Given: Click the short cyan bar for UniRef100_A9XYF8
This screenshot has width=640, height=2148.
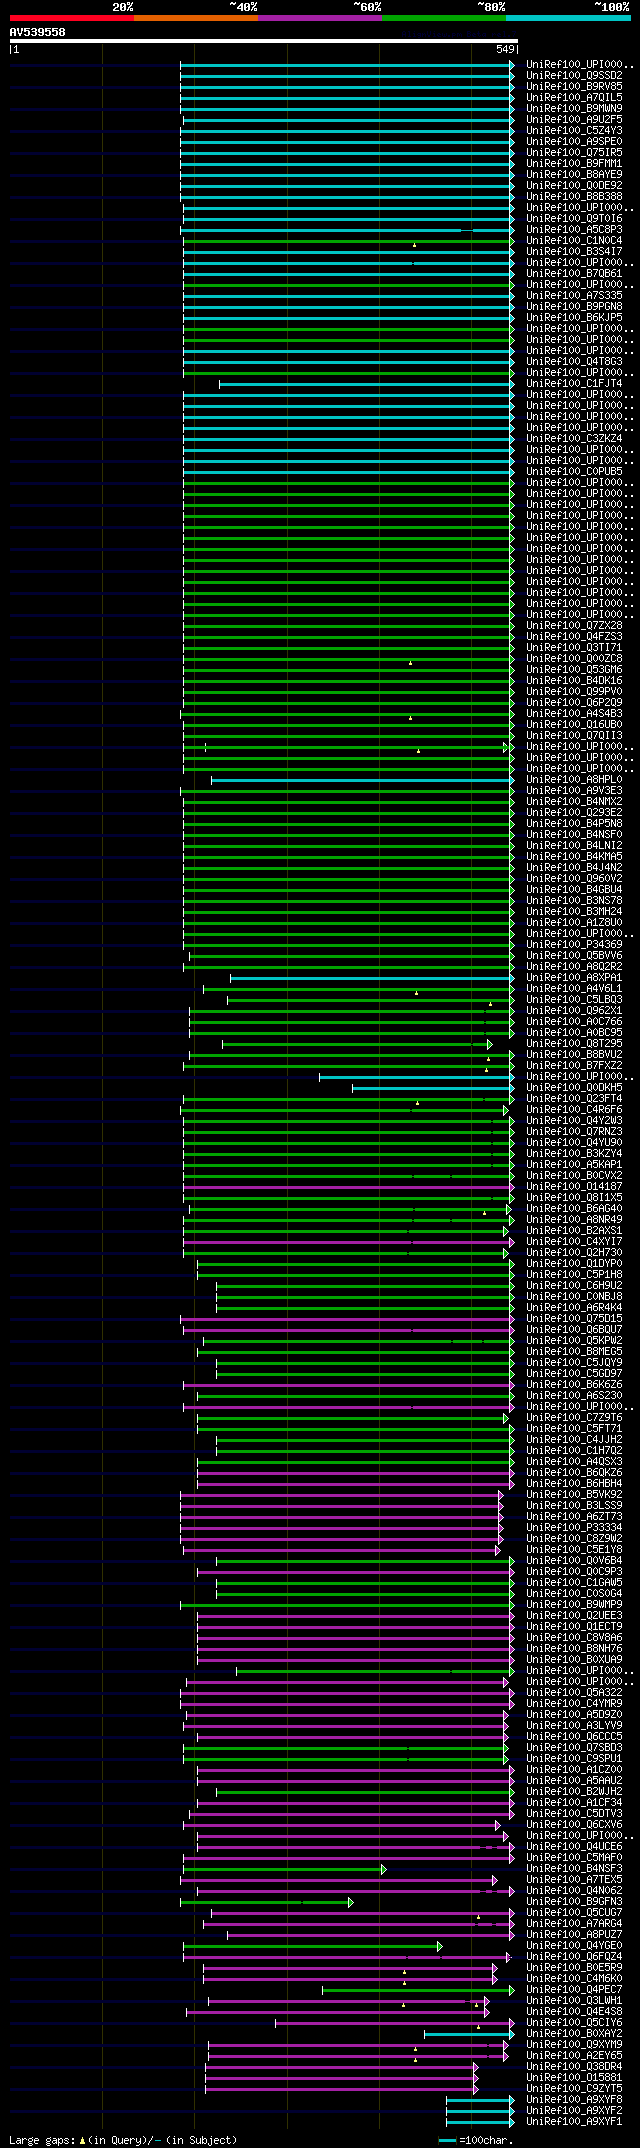Looking at the screenshot, I should point(480,2099).
